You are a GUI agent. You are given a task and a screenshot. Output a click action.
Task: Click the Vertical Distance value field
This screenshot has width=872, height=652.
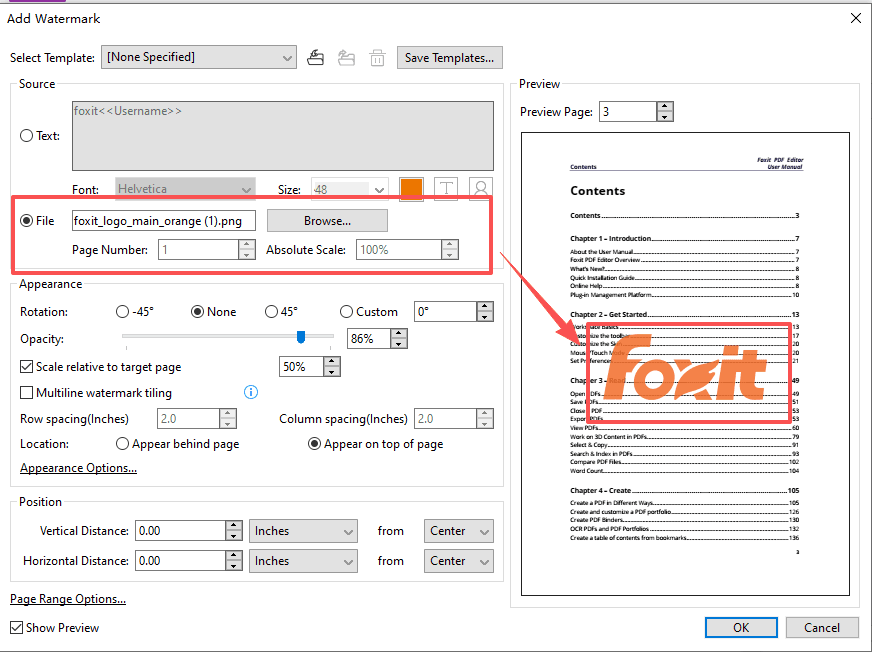pyautogui.click(x=181, y=531)
